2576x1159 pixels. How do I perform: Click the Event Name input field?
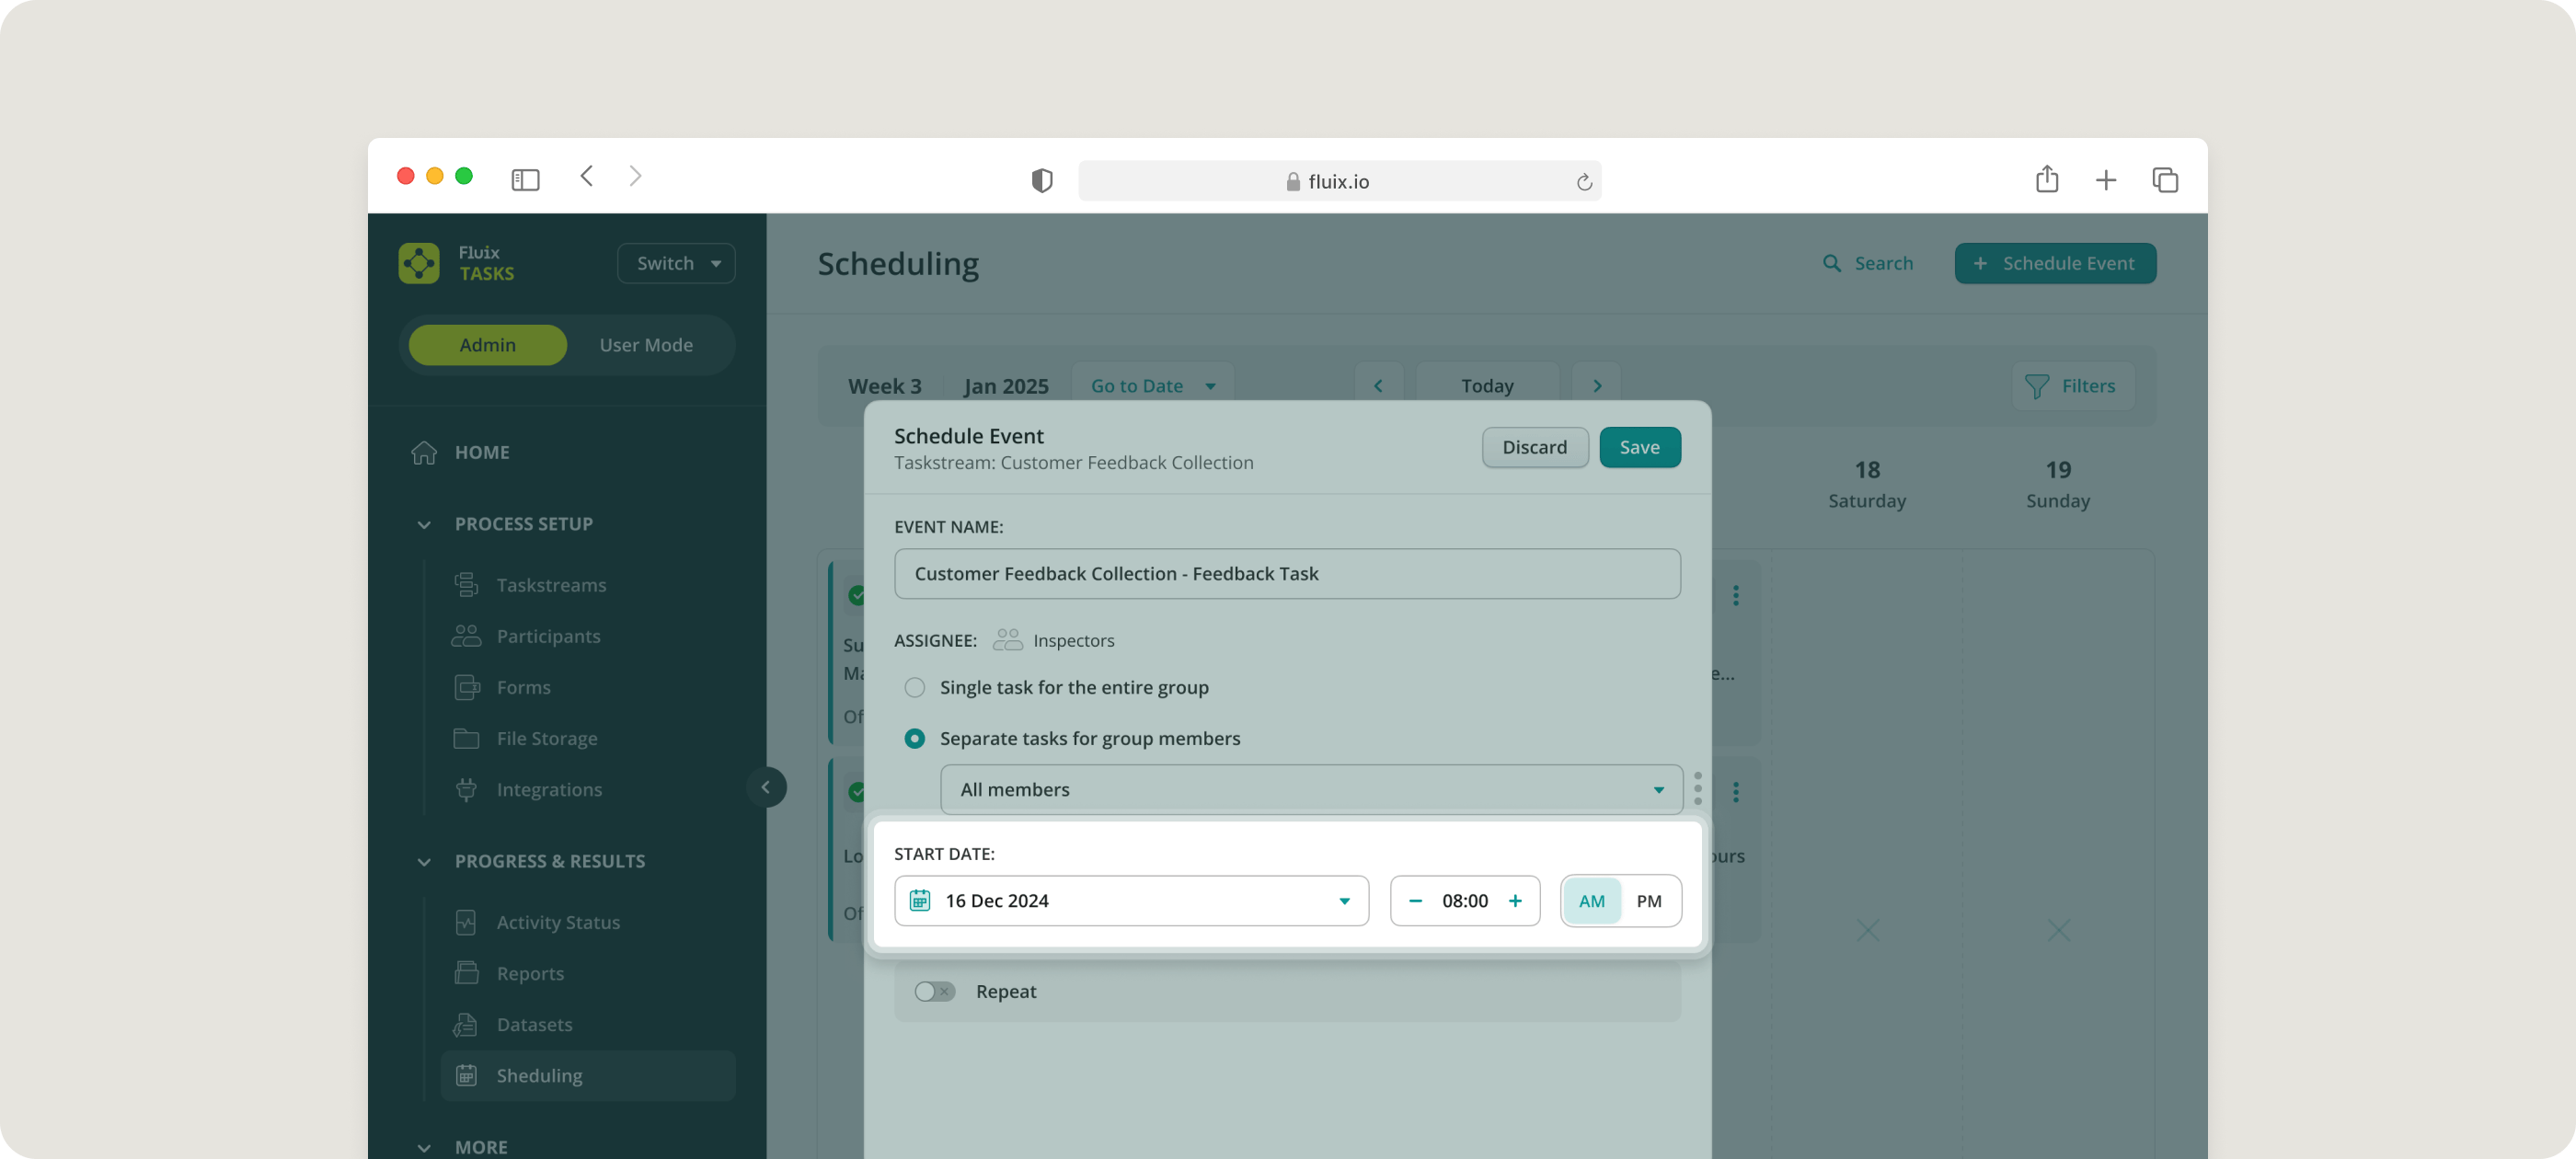click(1286, 574)
